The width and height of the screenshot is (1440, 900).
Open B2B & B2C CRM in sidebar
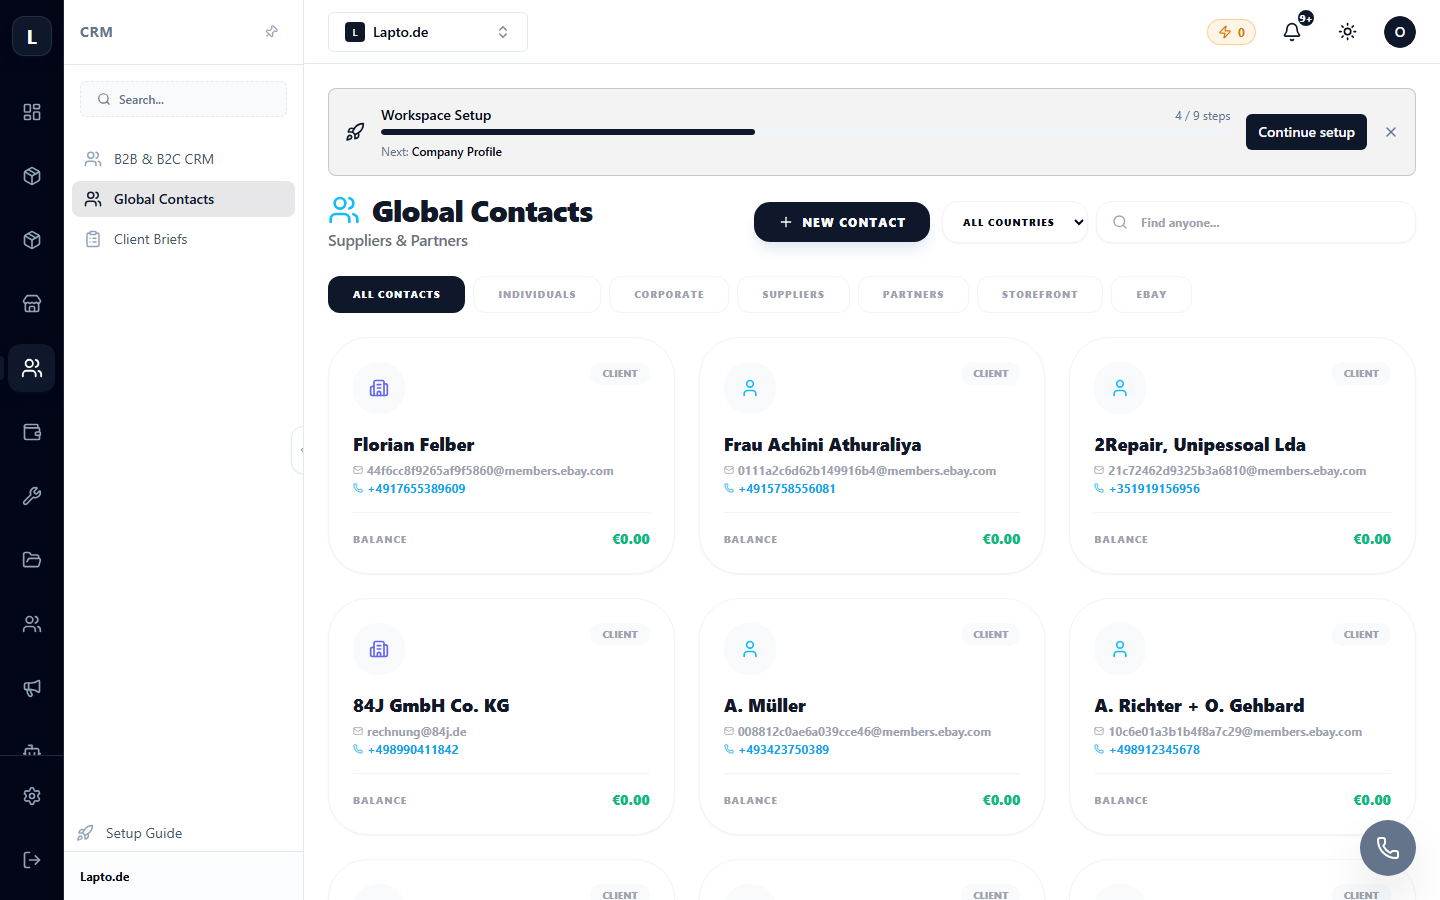(183, 159)
